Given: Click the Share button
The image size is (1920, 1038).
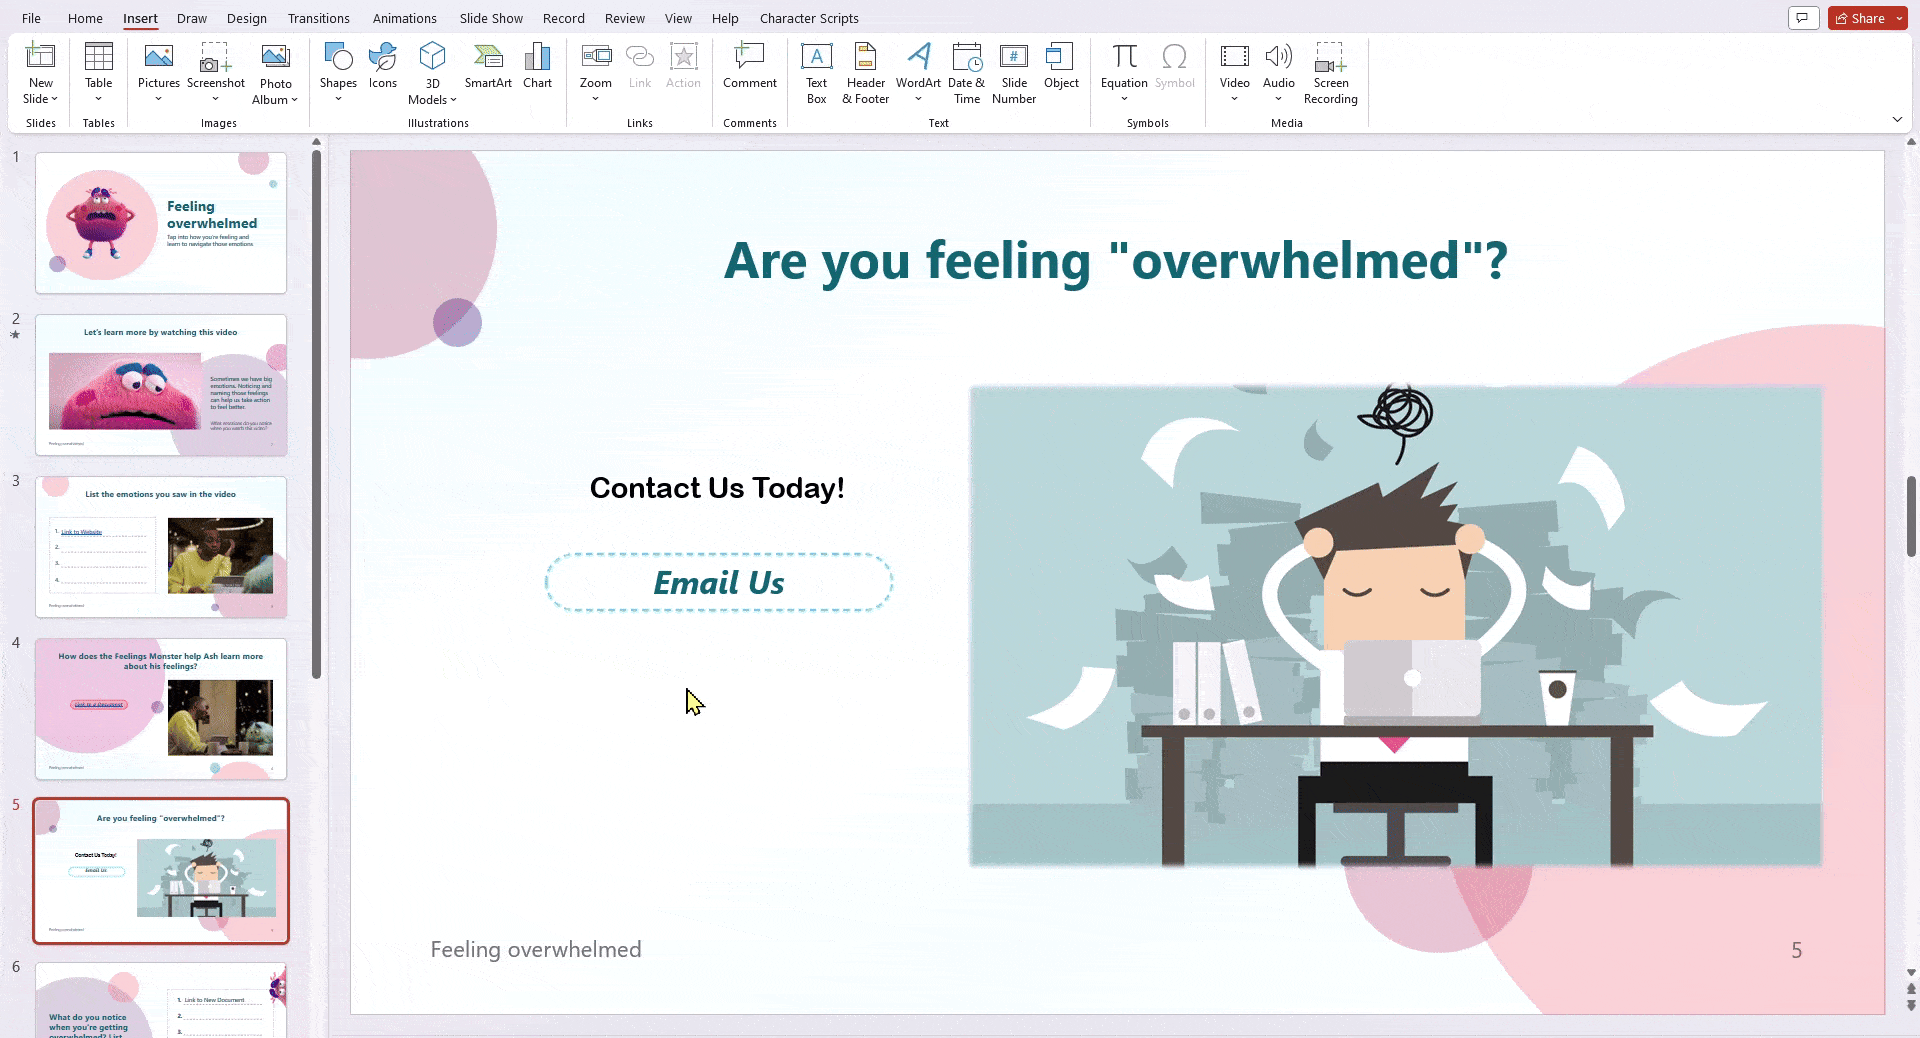Looking at the screenshot, I should (x=1862, y=17).
